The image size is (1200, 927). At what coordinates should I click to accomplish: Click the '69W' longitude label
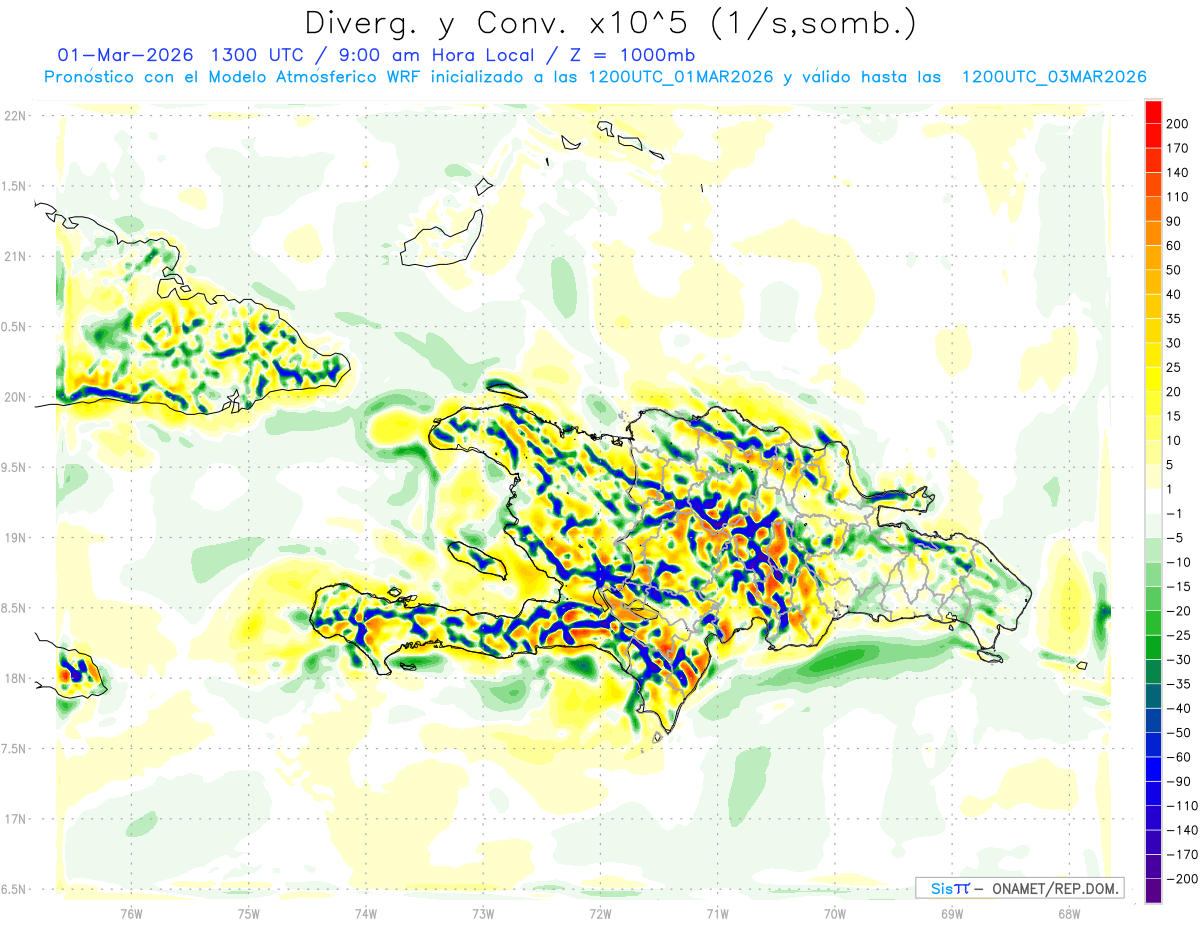[x=952, y=913]
